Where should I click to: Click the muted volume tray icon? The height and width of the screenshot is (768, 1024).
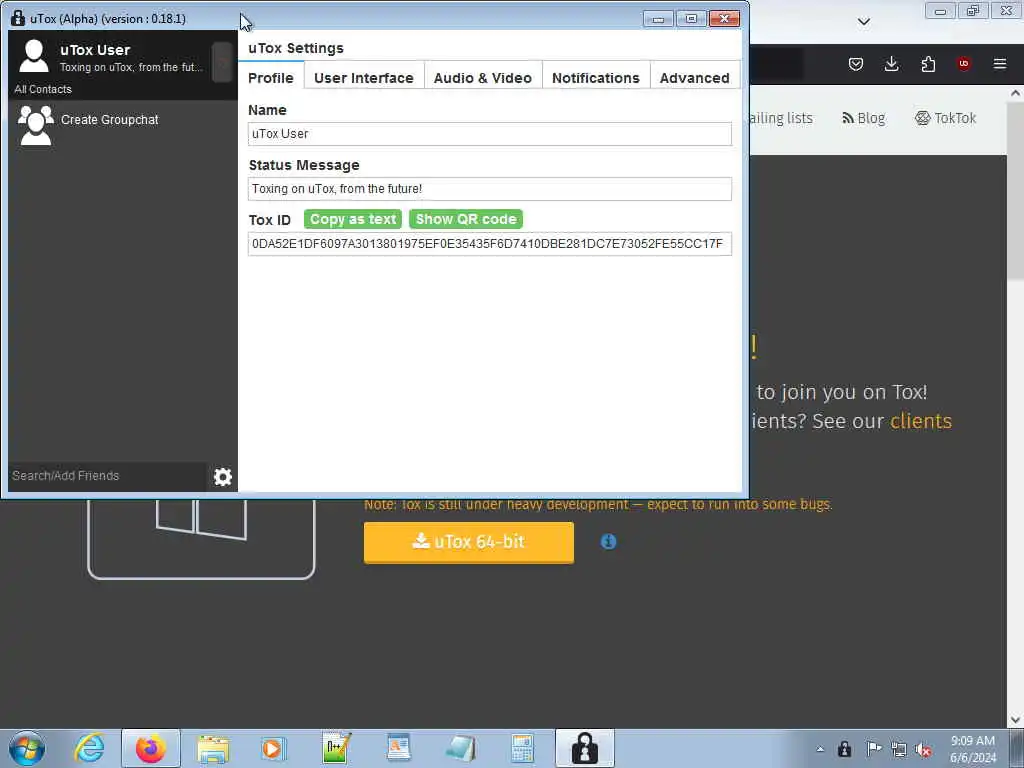(923, 750)
